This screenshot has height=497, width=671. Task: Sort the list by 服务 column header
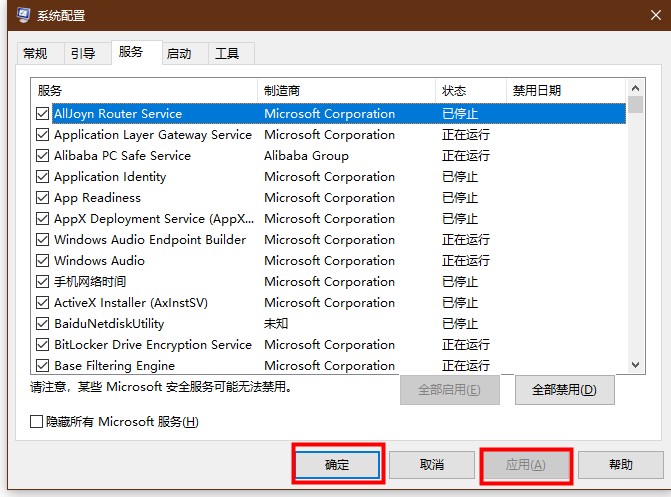click(x=144, y=90)
